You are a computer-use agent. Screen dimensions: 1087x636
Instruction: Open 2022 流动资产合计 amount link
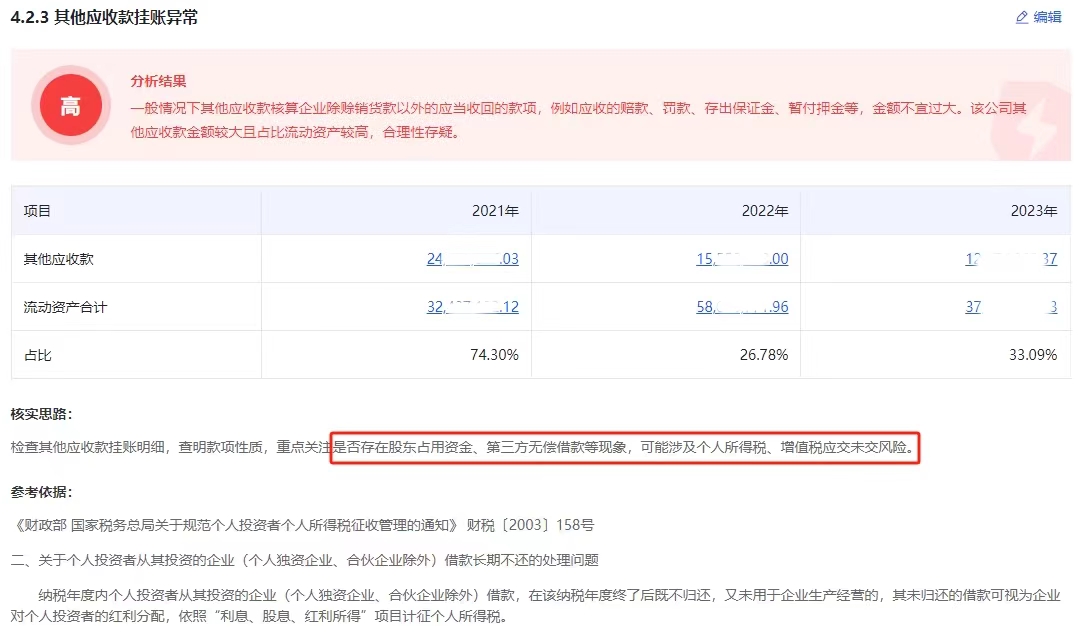point(742,307)
